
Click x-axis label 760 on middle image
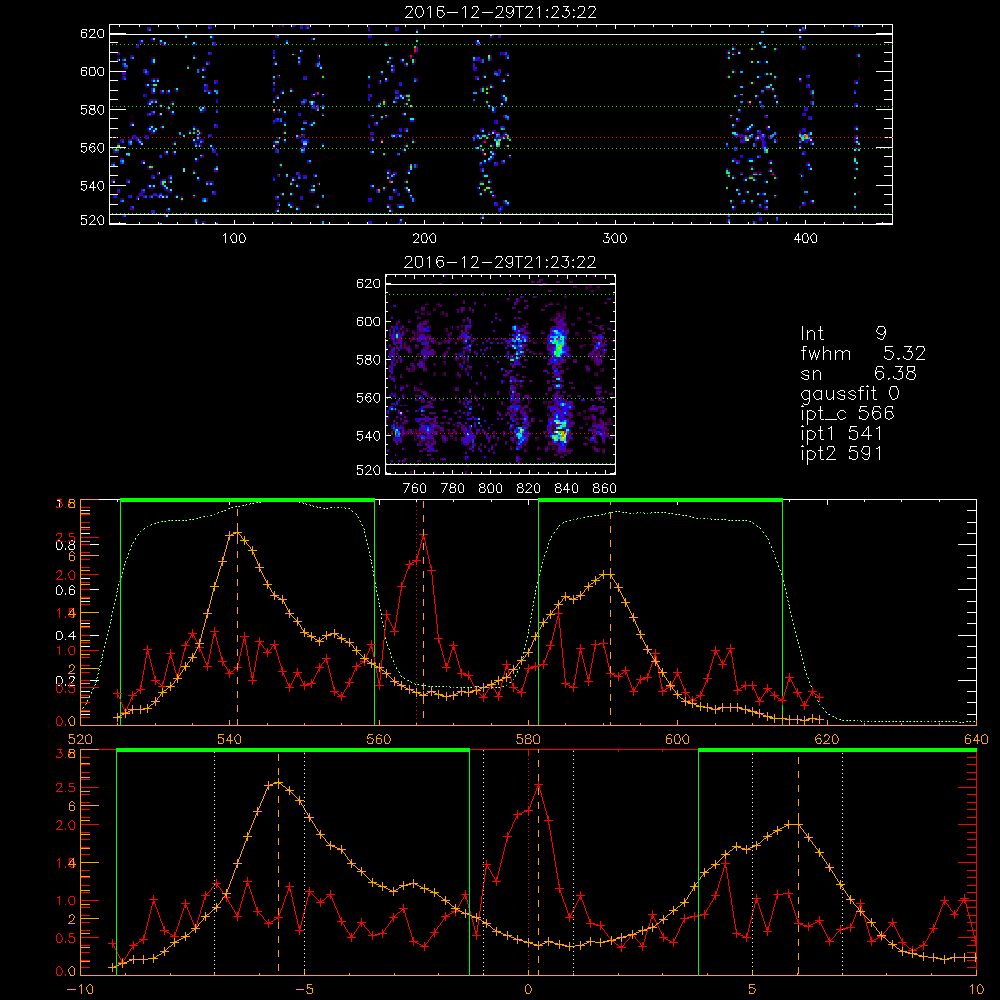pos(415,489)
